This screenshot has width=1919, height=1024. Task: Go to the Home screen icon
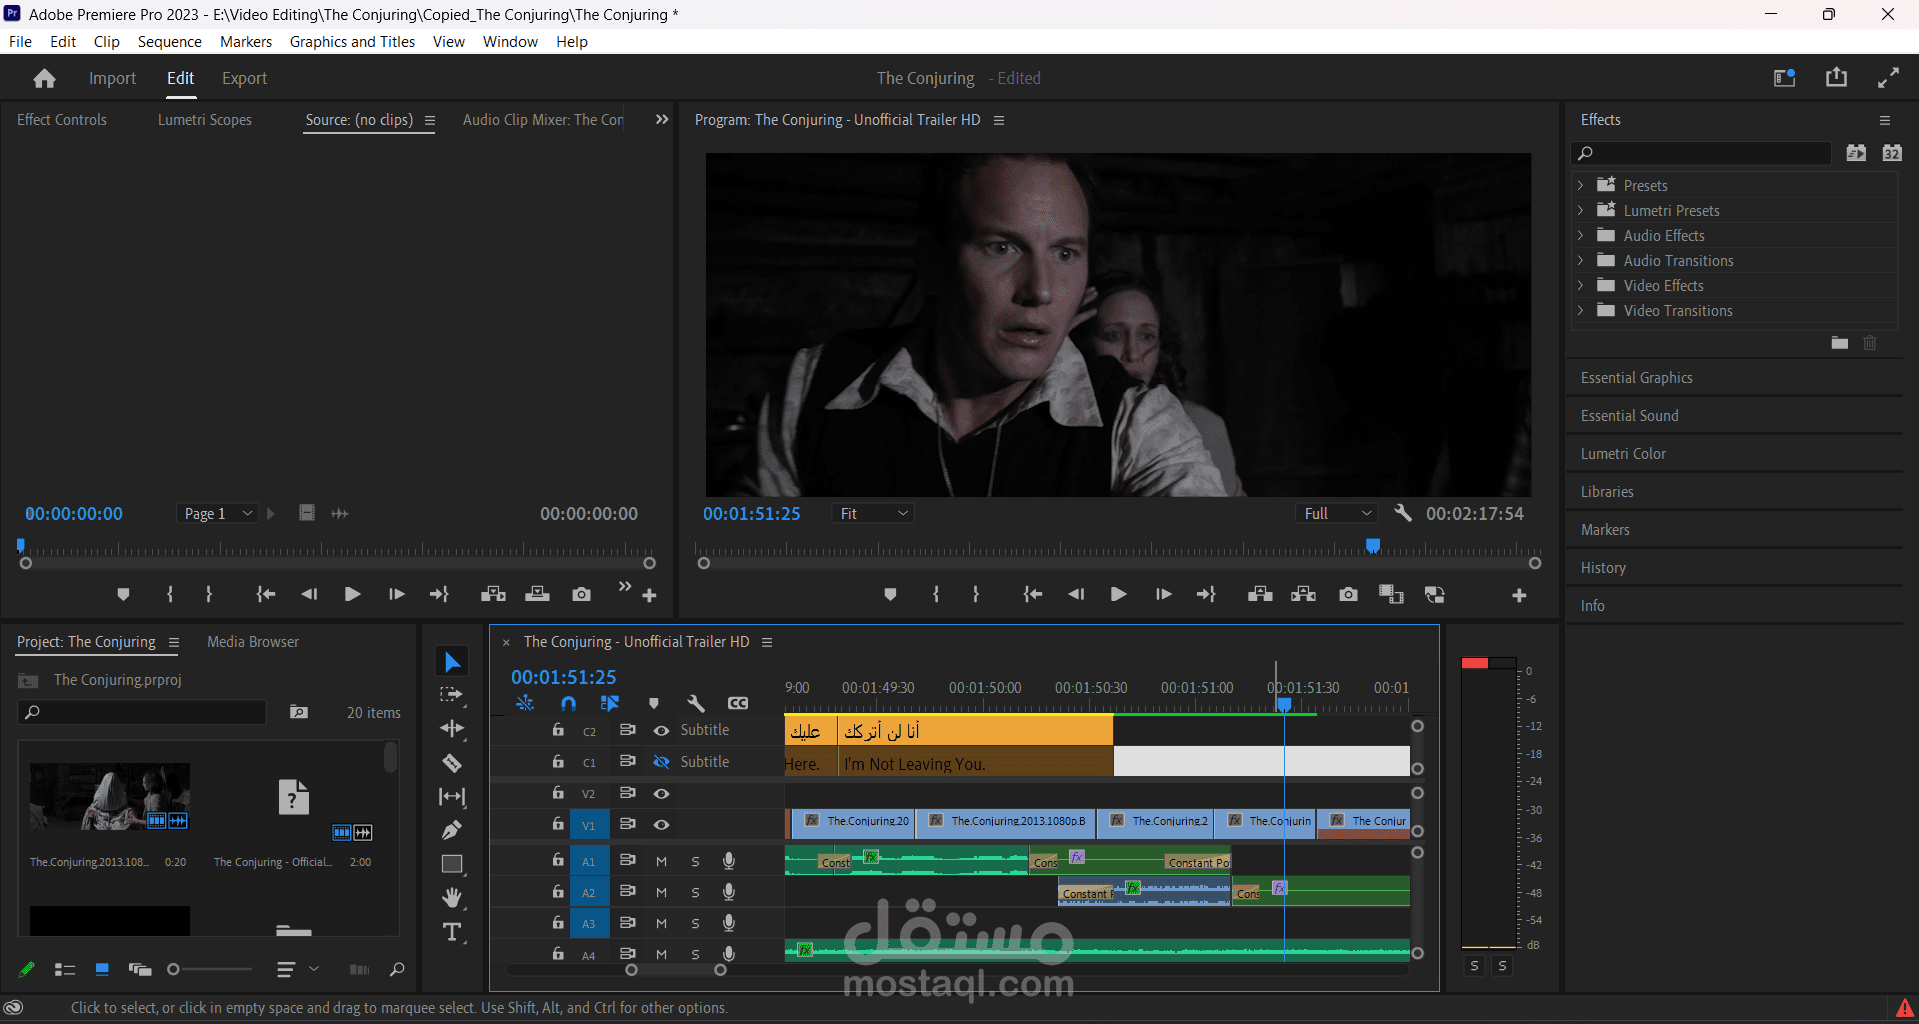click(44, 78)
